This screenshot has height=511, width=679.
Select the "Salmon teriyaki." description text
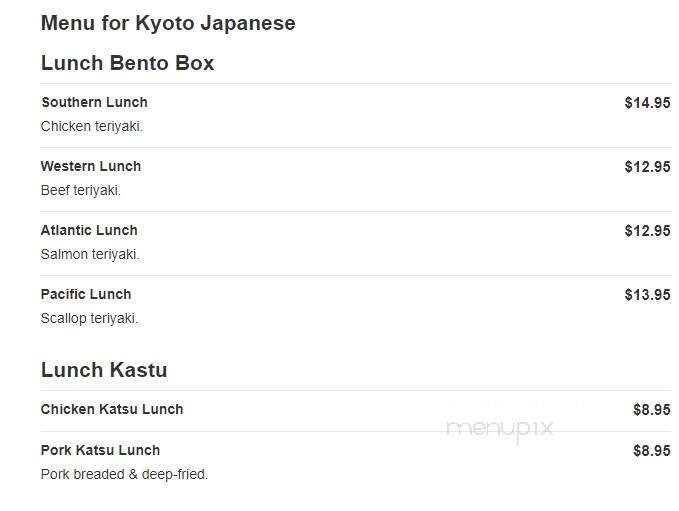tap(90, 254)
